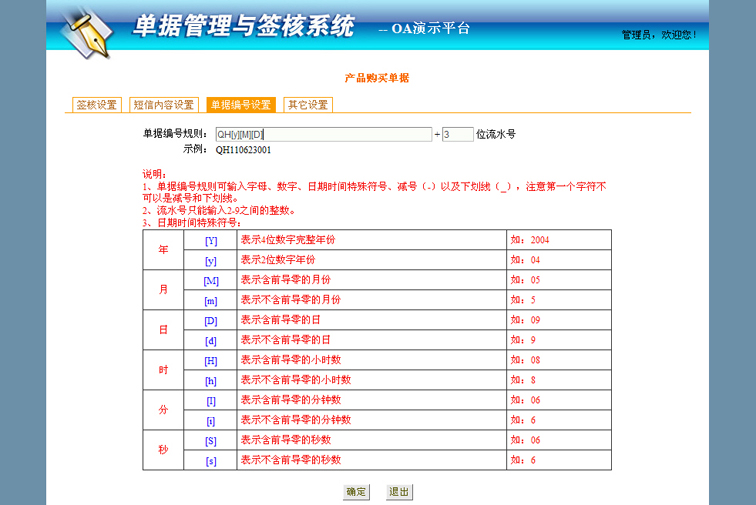Choose the [D] leading-zero day symbol
This screenshot has width=756, height=505.
coord(211,320)
